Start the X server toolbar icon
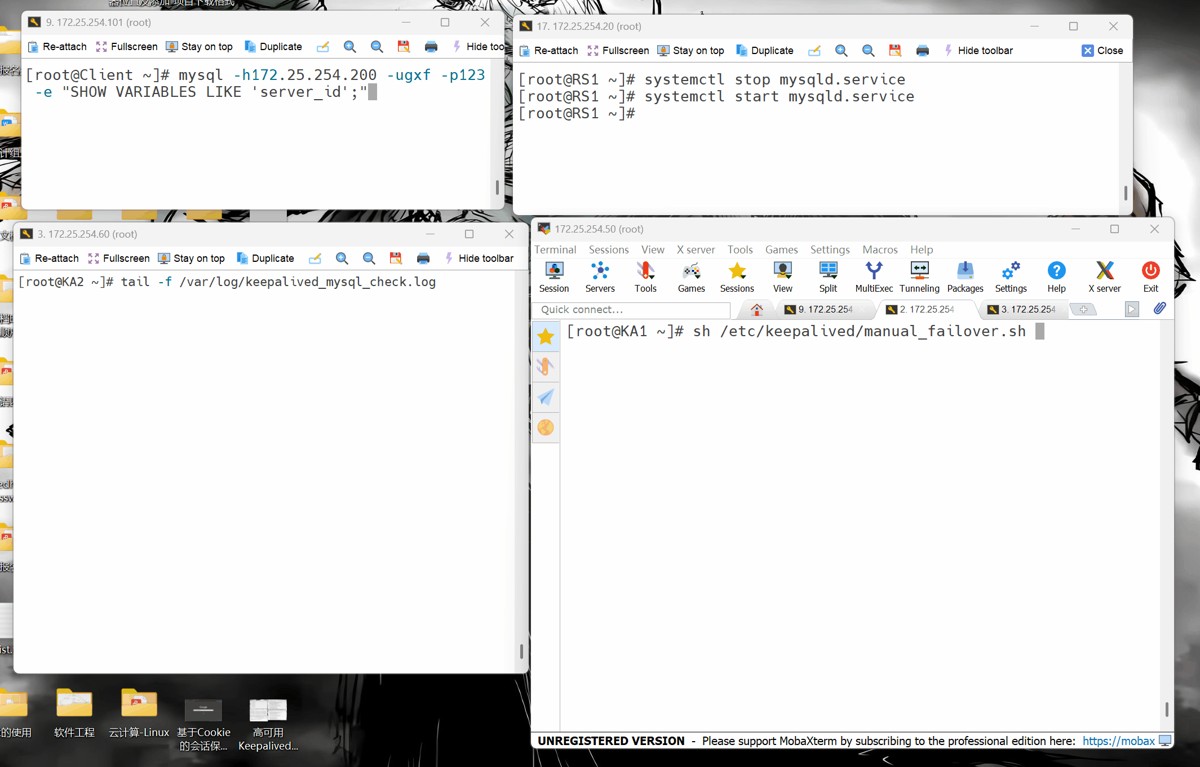 (1104, 276)
